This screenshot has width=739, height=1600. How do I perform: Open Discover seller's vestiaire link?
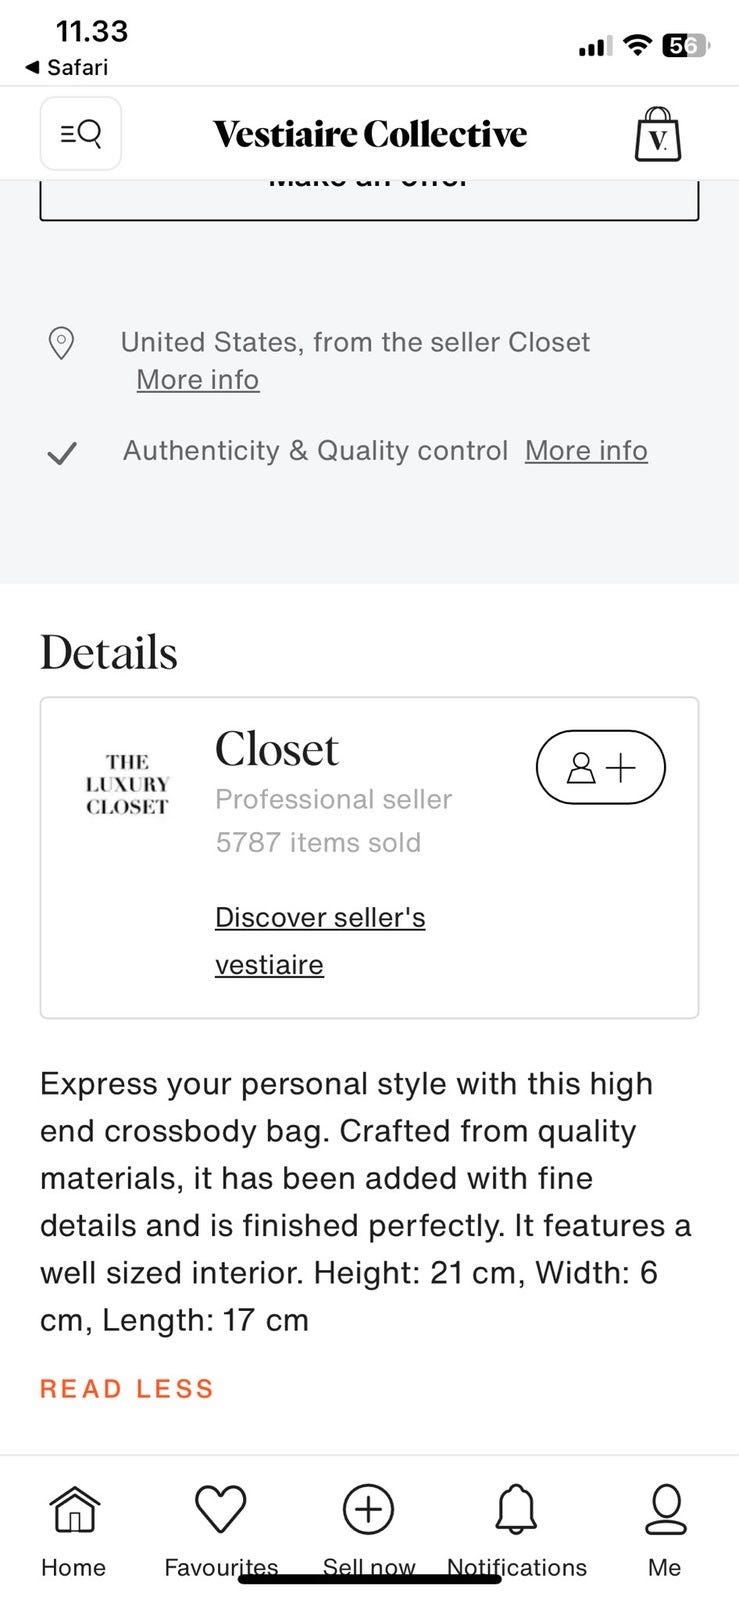click(320, 941)
